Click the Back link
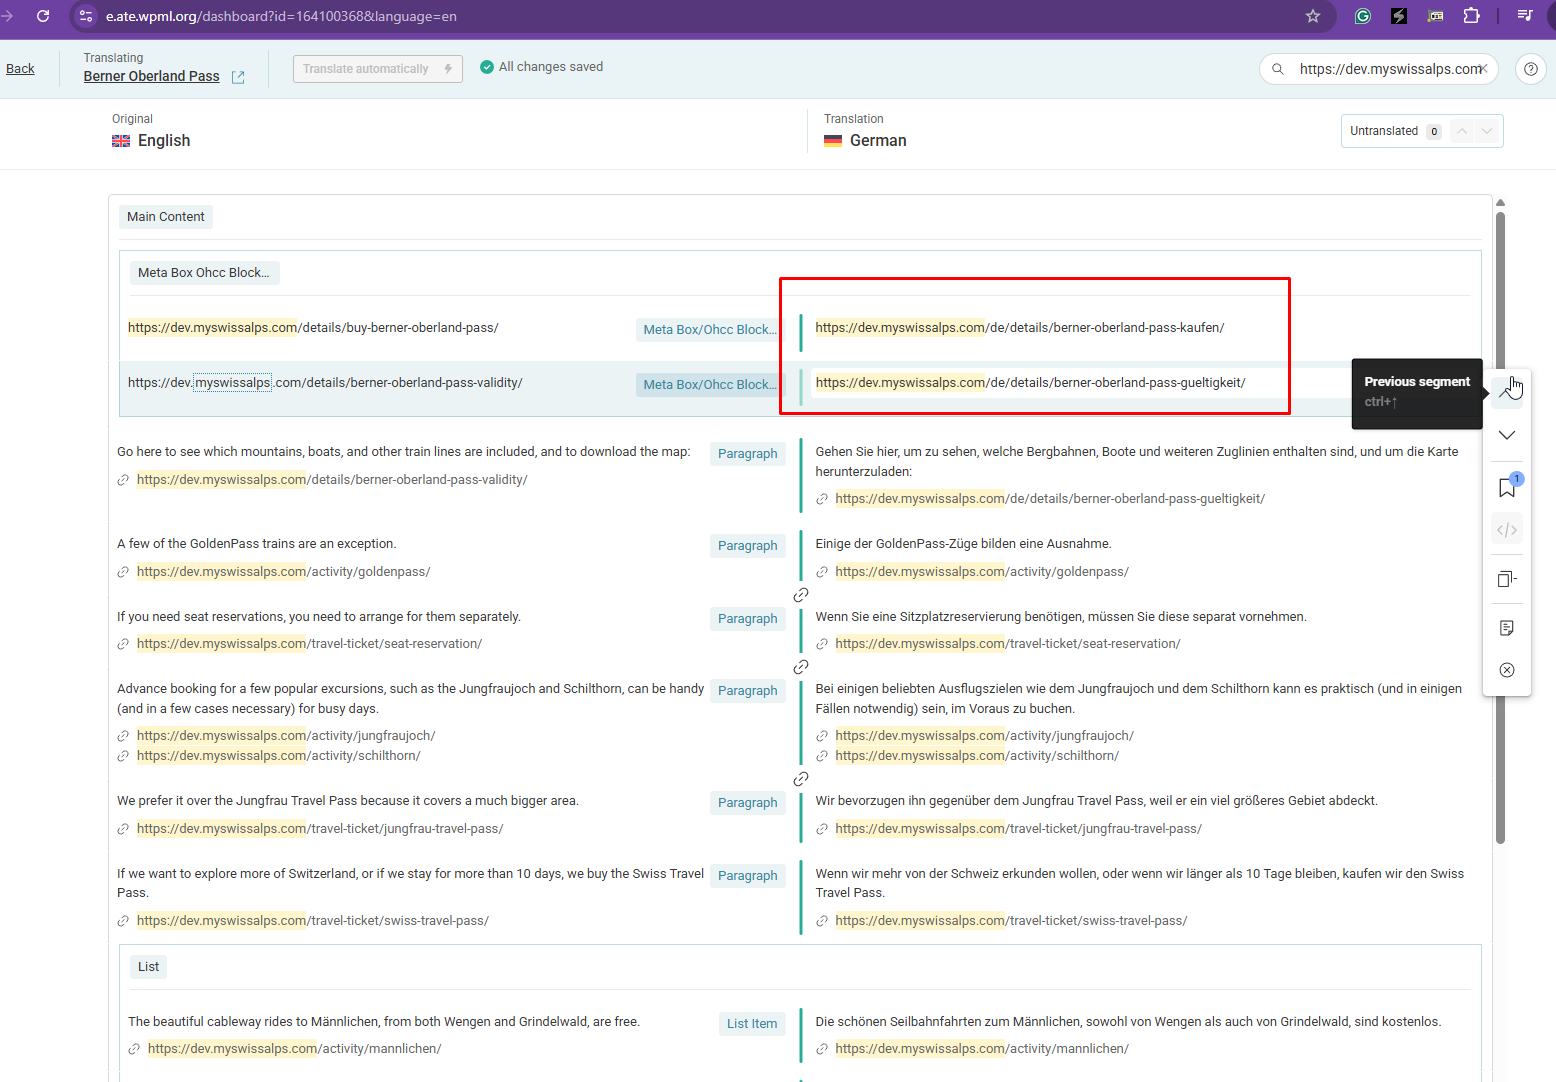Image resolution: width=1556 pixels, height=1082 pixels. pos(20,69)
